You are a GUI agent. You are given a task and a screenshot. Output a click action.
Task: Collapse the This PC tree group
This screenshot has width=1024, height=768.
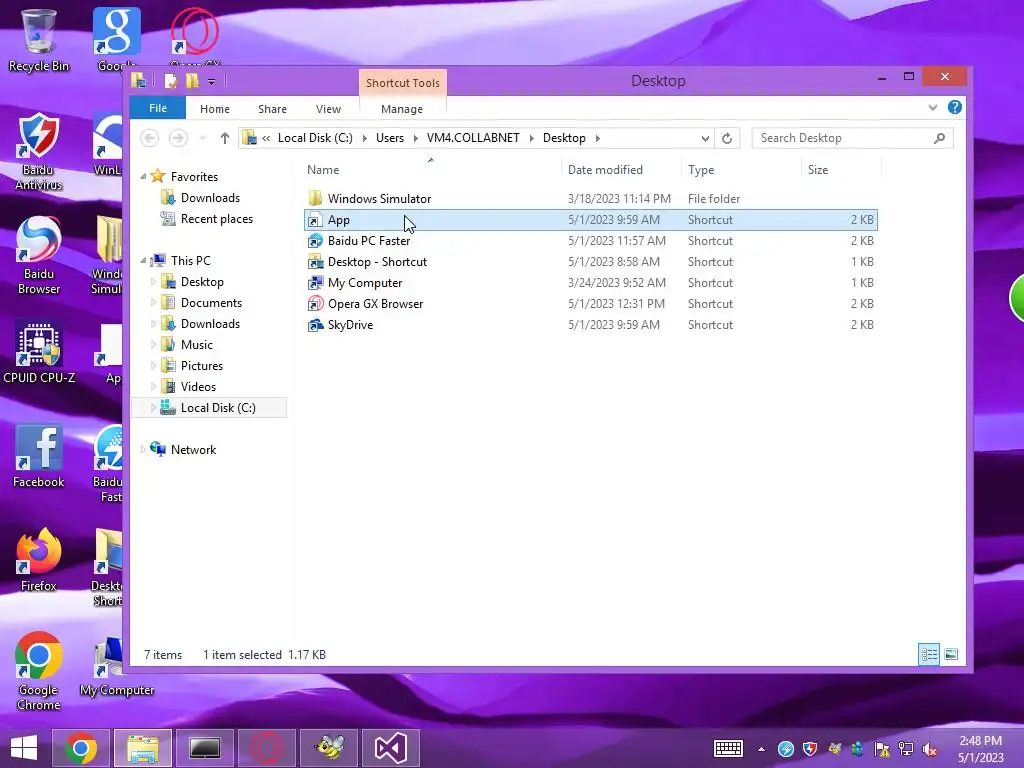tap(143, 261)
